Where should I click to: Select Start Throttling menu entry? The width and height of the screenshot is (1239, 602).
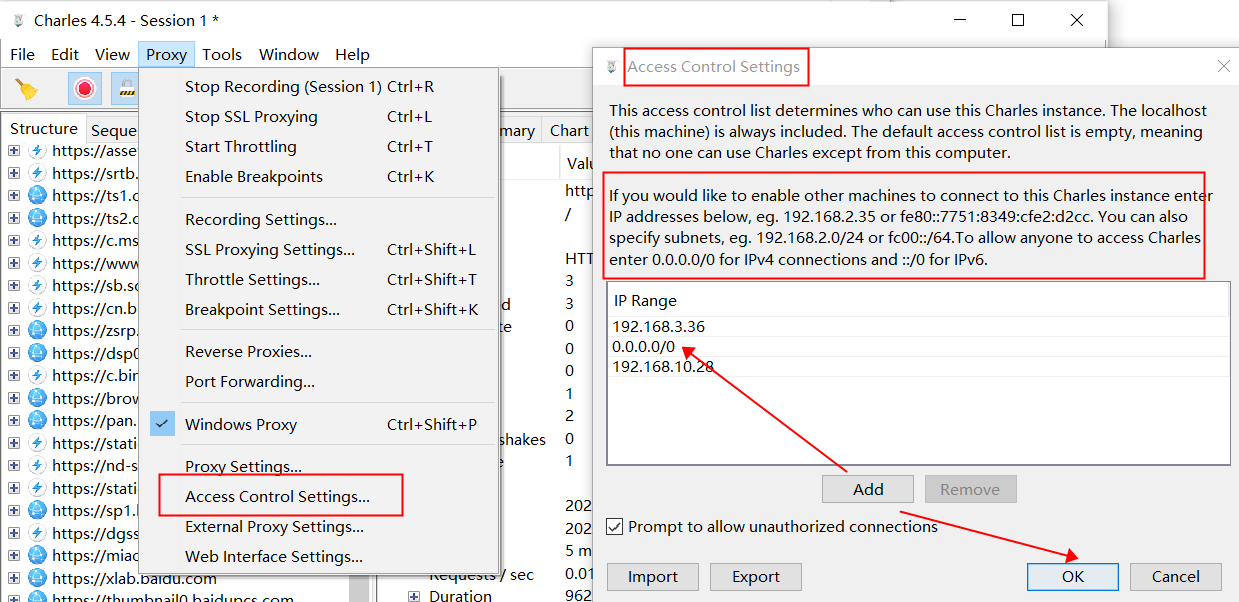click(x=241, y=146)
